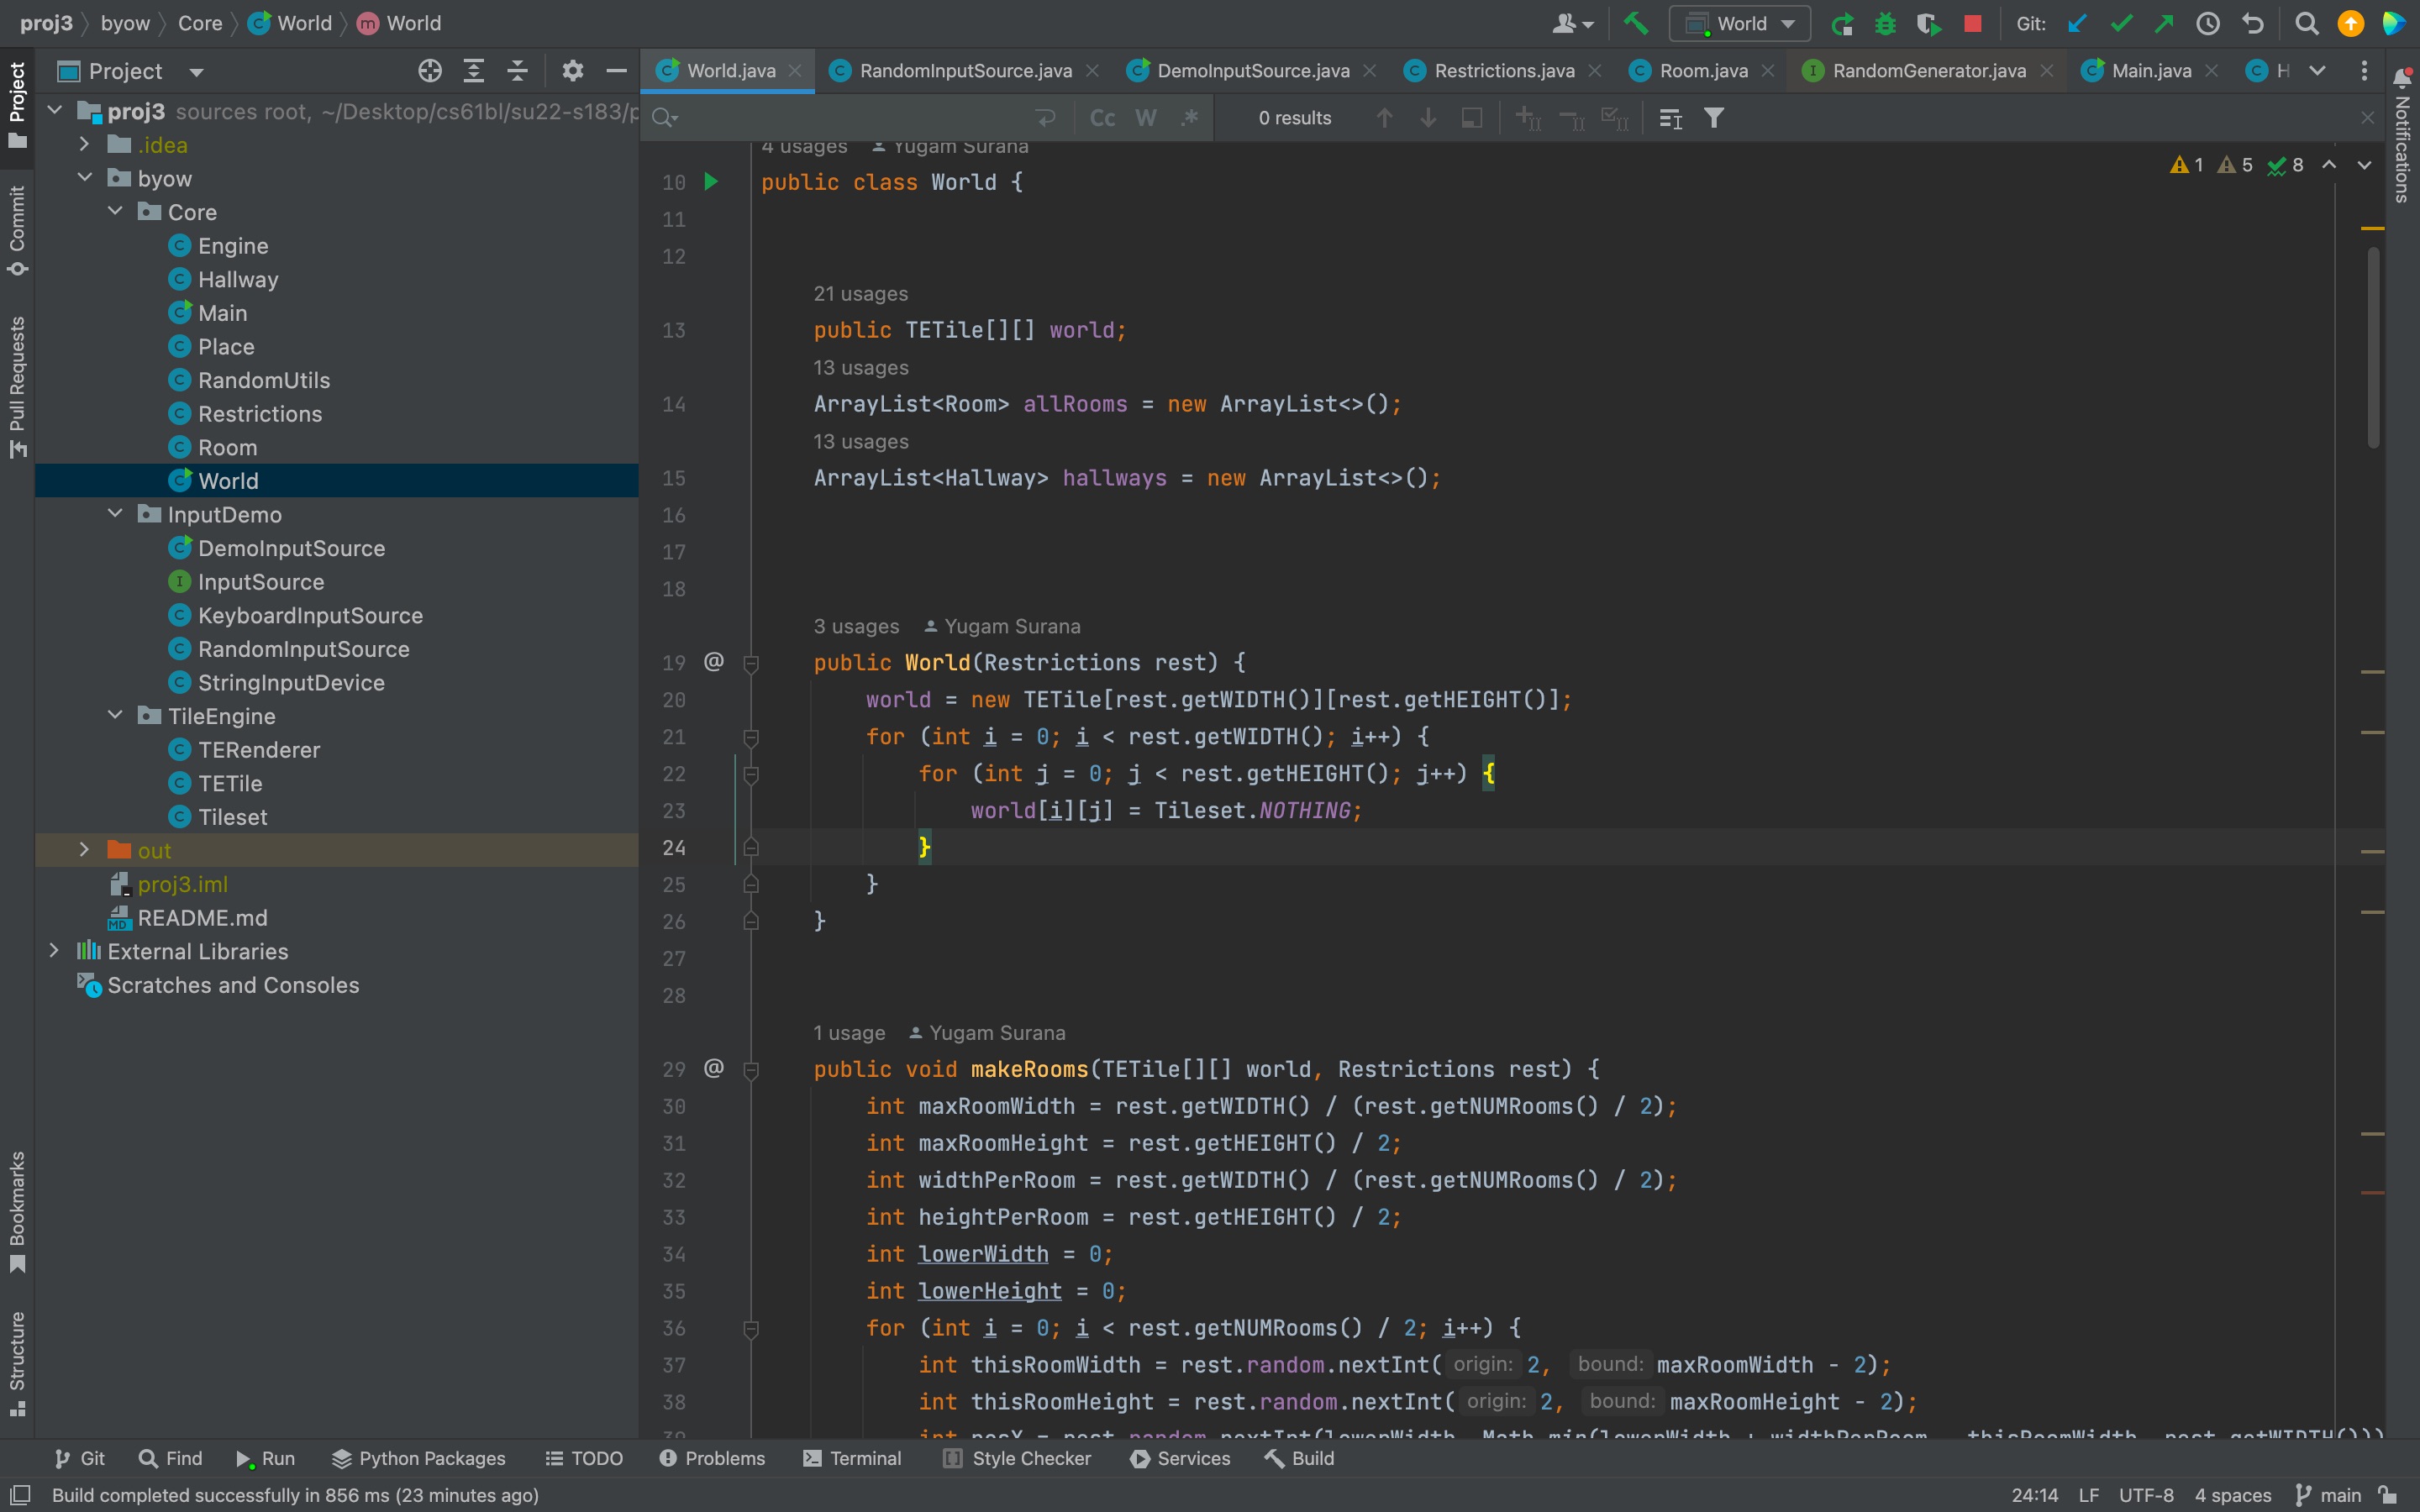
Task: Switch to the Room.java tab
Action: tap(1702, 71)
